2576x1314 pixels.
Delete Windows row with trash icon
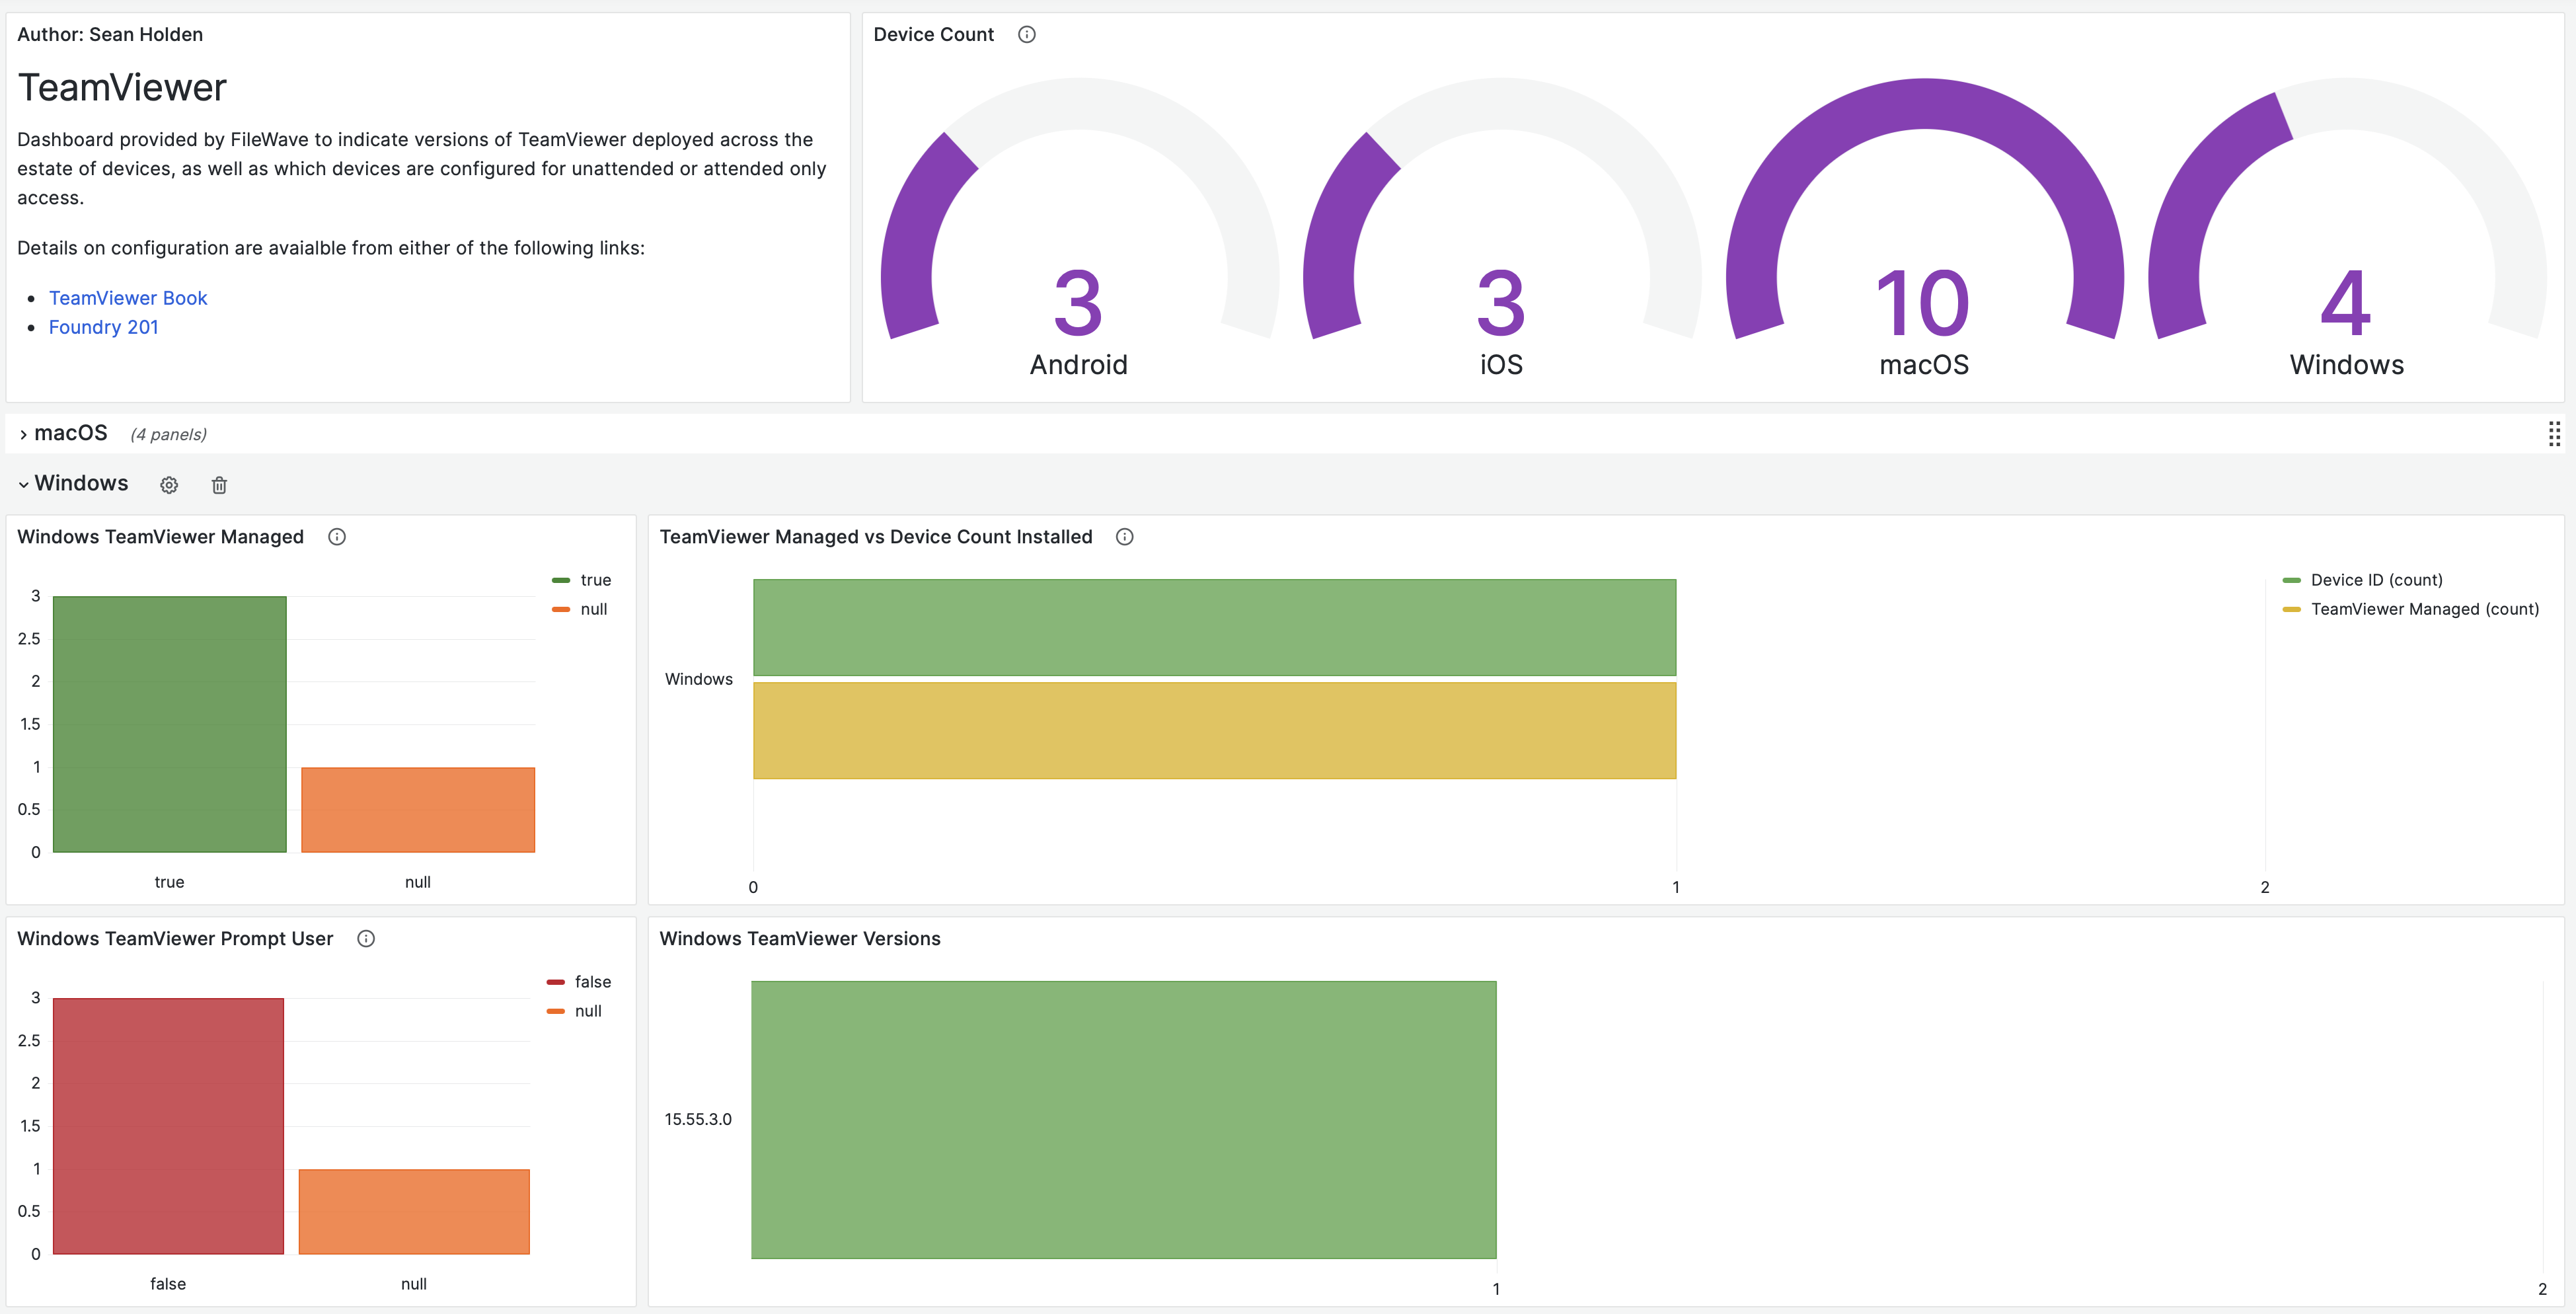click(x=219, y=485)
